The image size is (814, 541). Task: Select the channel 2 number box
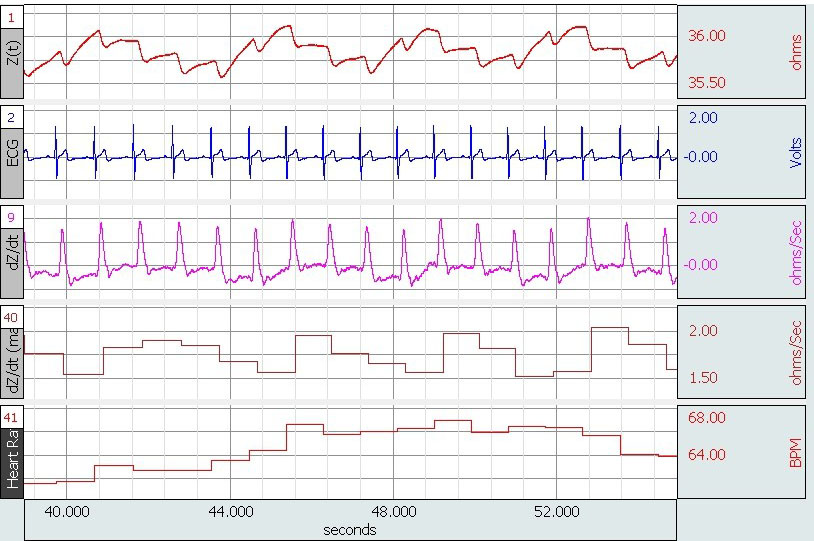(x=11, y=118)
